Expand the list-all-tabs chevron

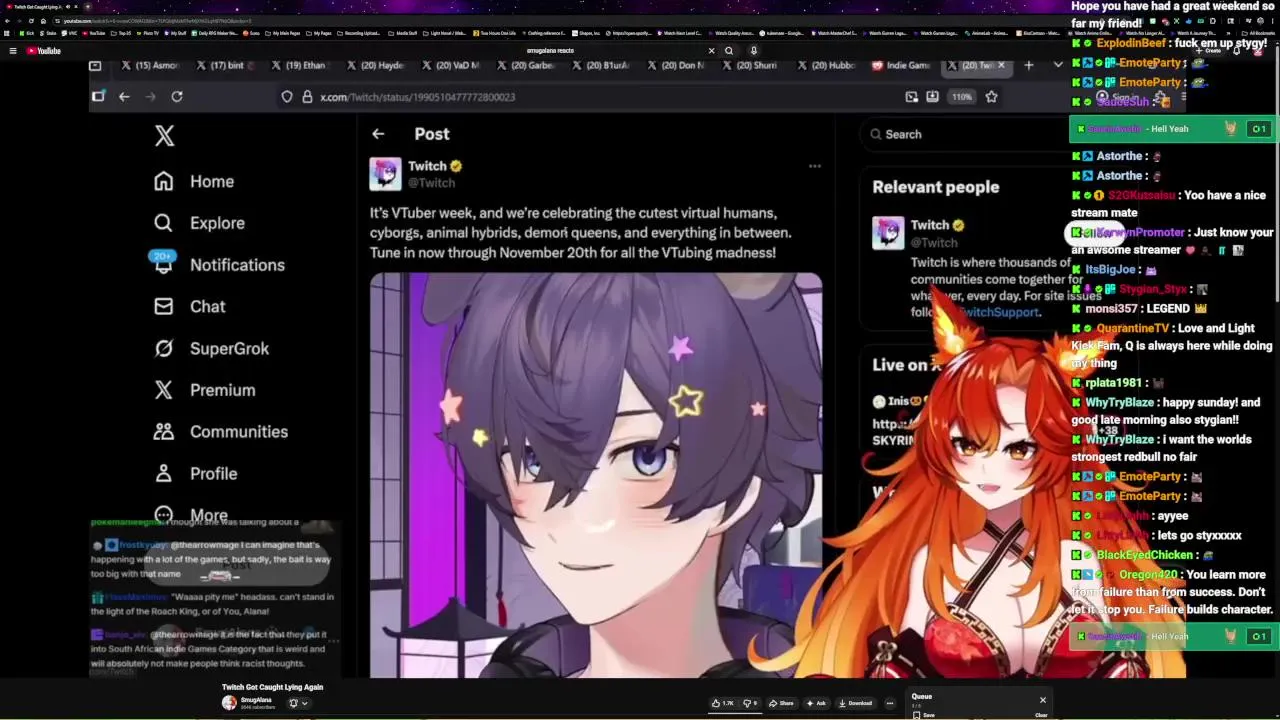coord(1058,66)
